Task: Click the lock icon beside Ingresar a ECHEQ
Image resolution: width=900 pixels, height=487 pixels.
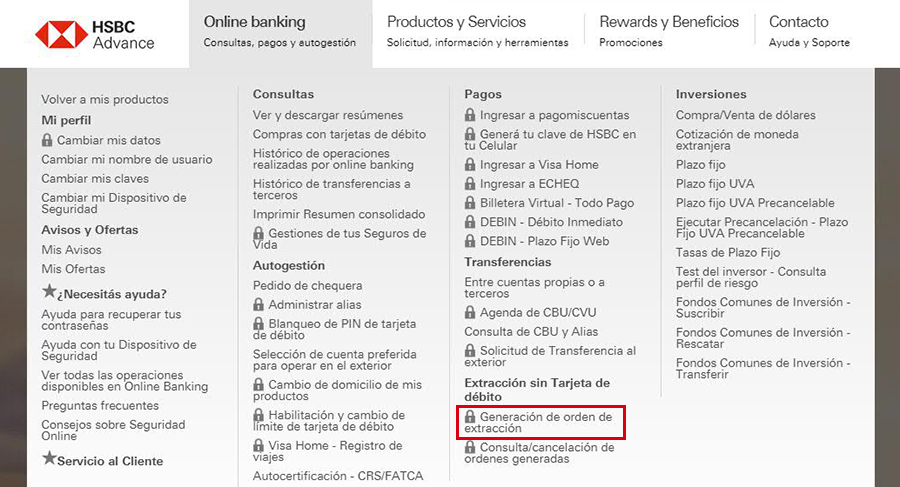Action: [470, 183]
